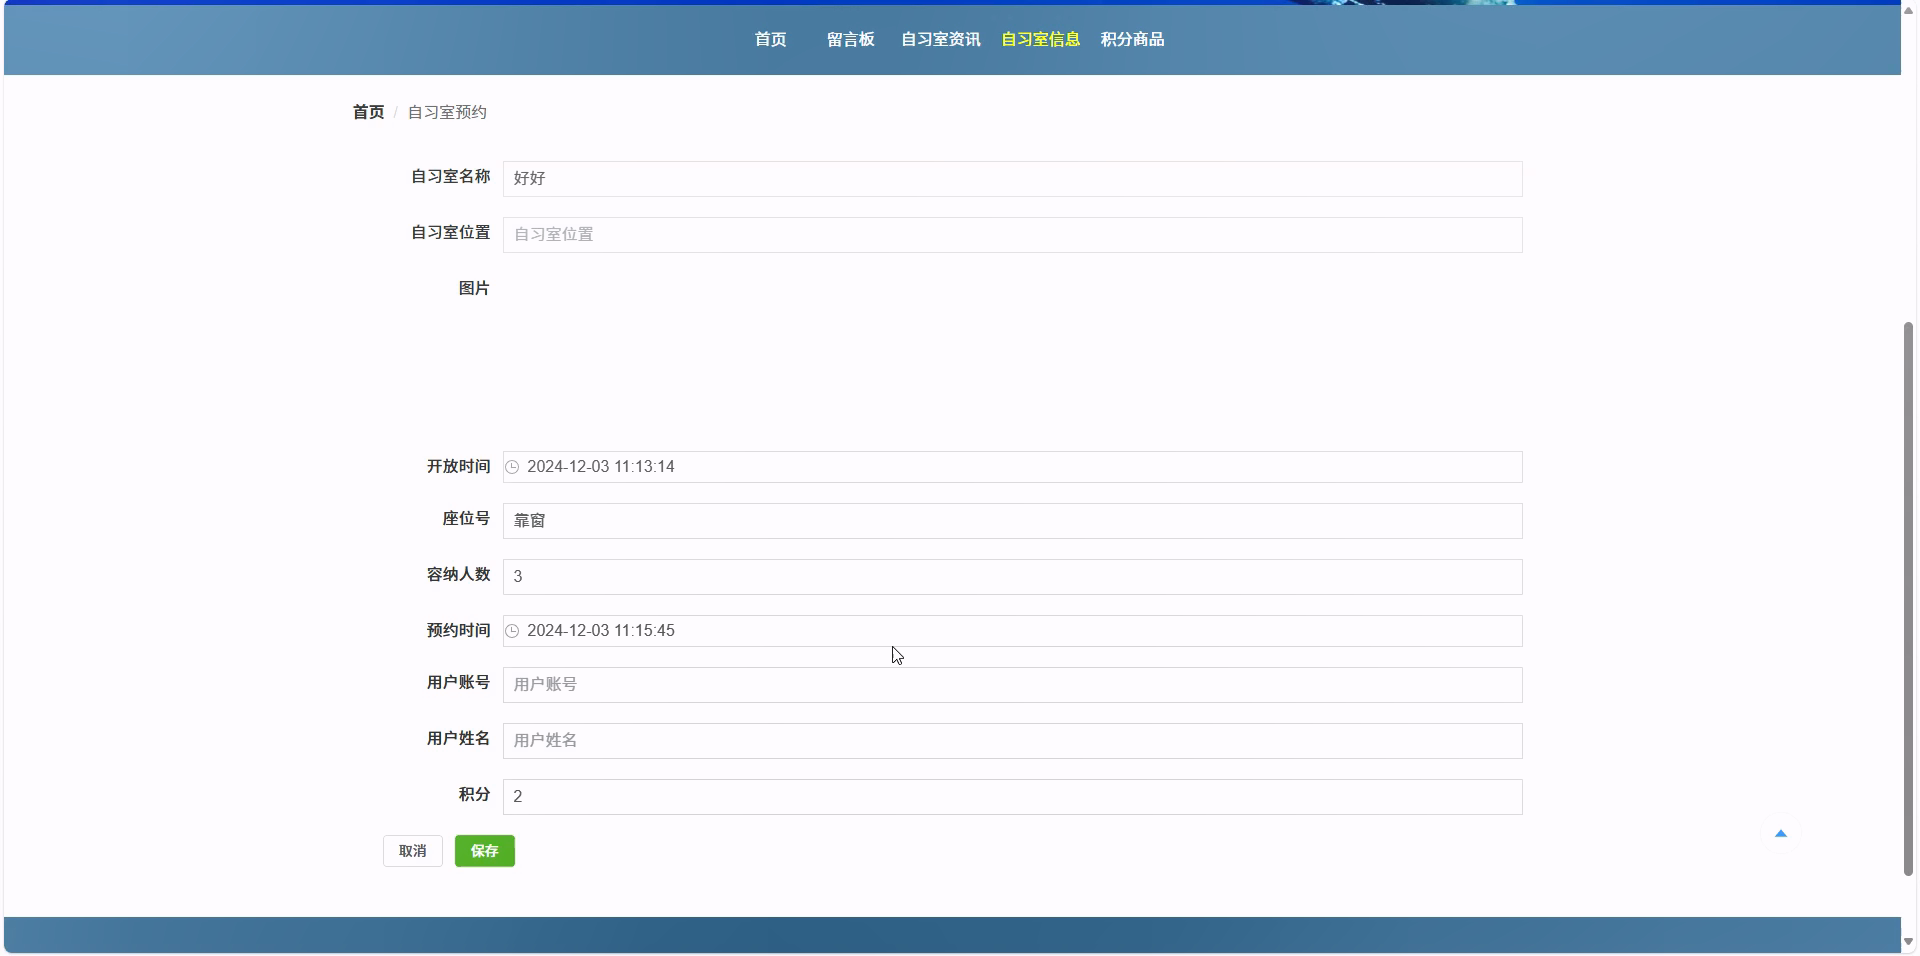Click the green 保存 button
The image size is (1920, 956).
pyautogui.click(x=485, y=851)
